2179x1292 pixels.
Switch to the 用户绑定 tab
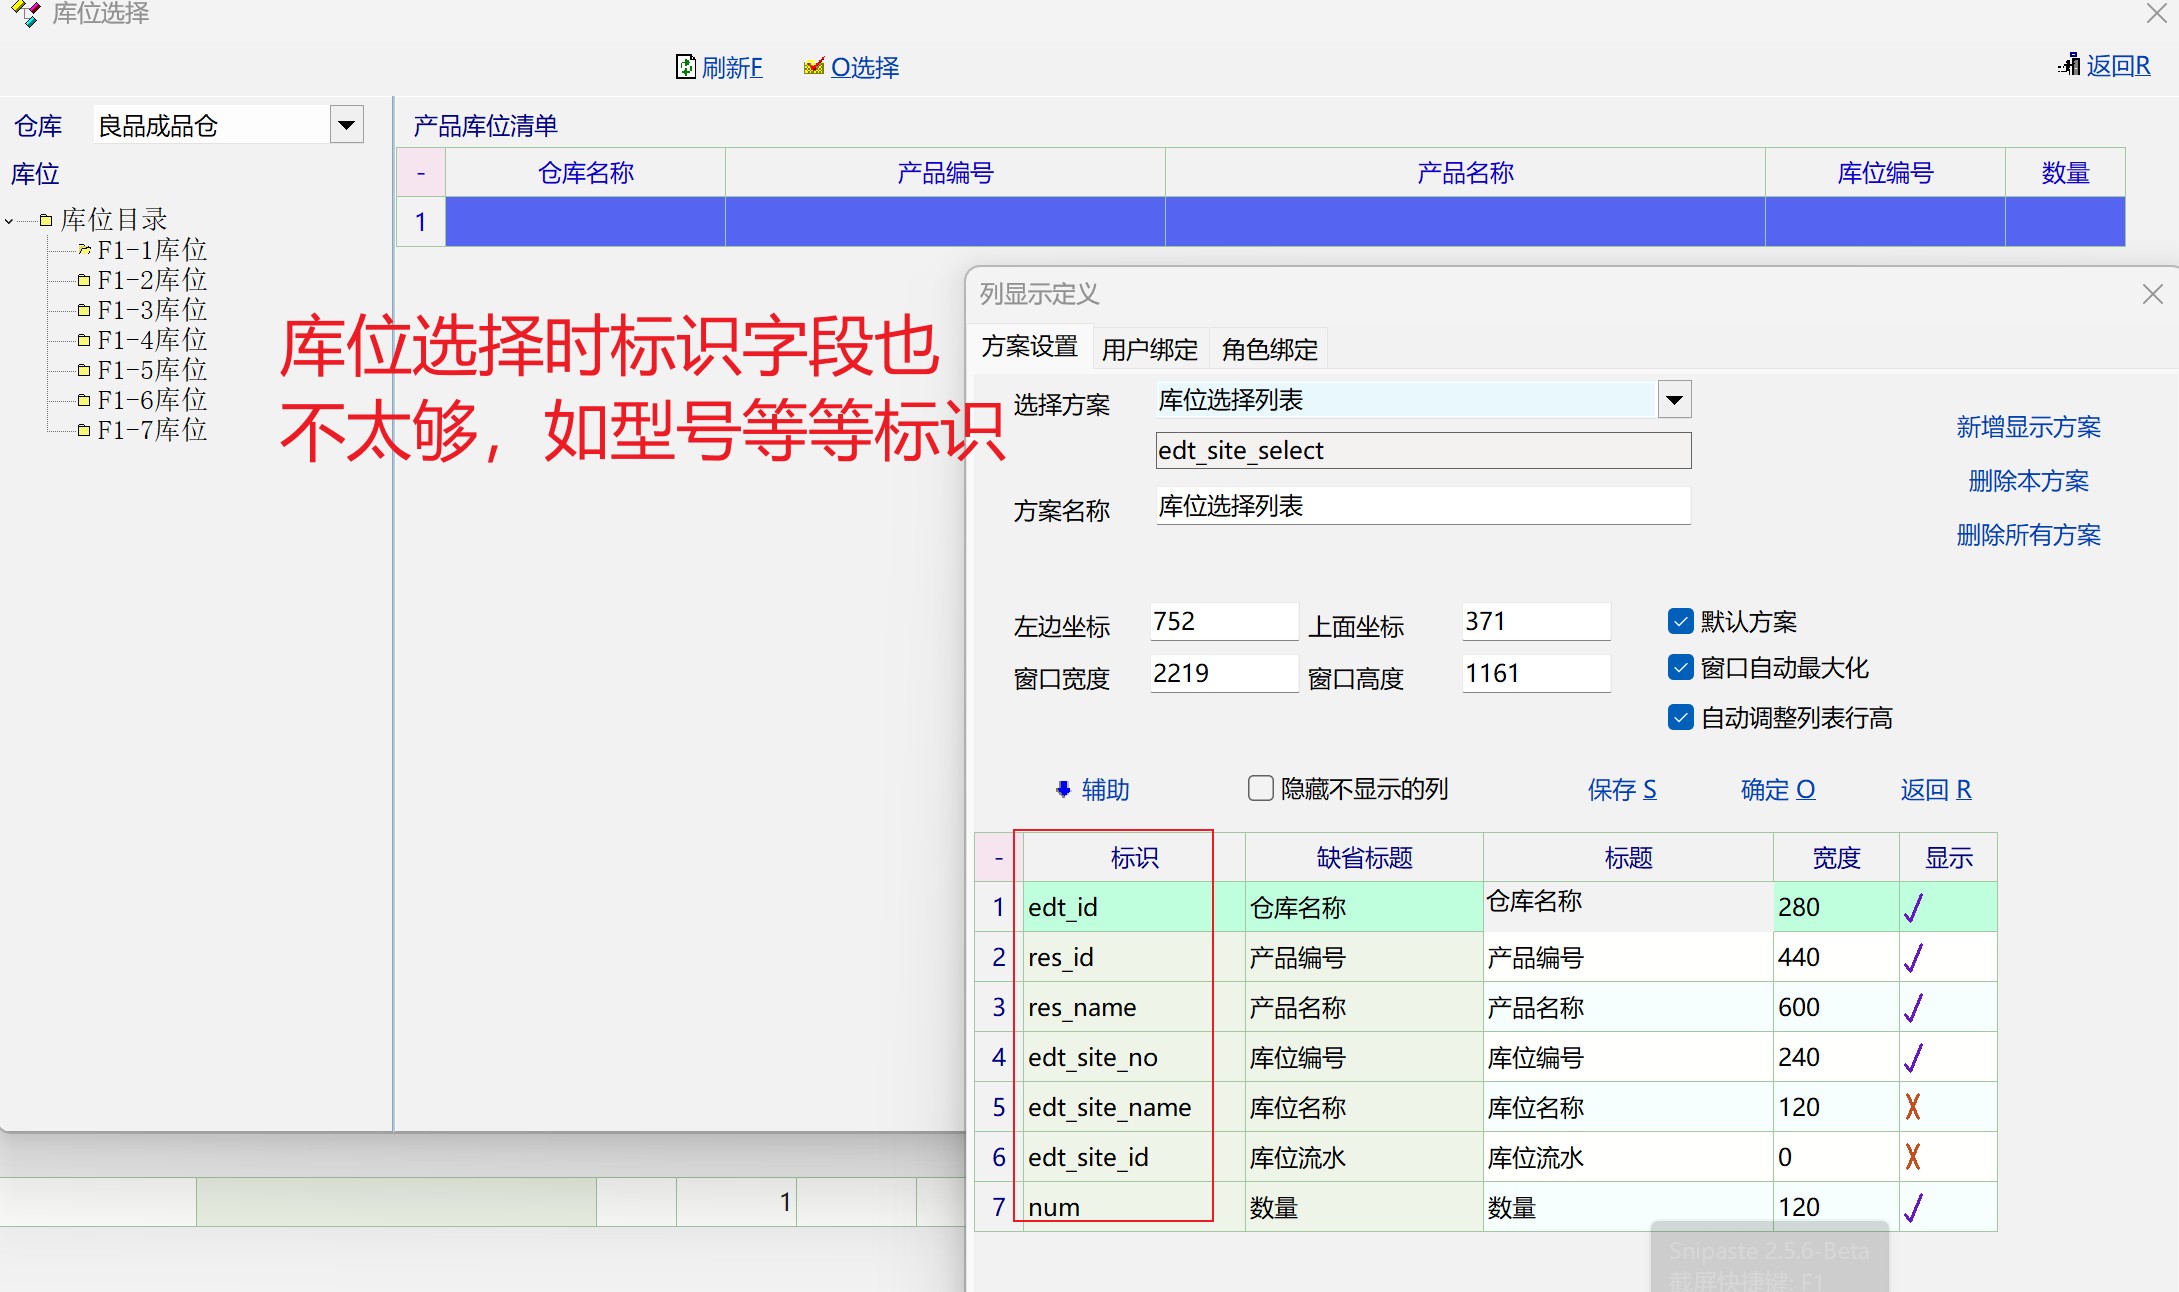point(1149,349)
